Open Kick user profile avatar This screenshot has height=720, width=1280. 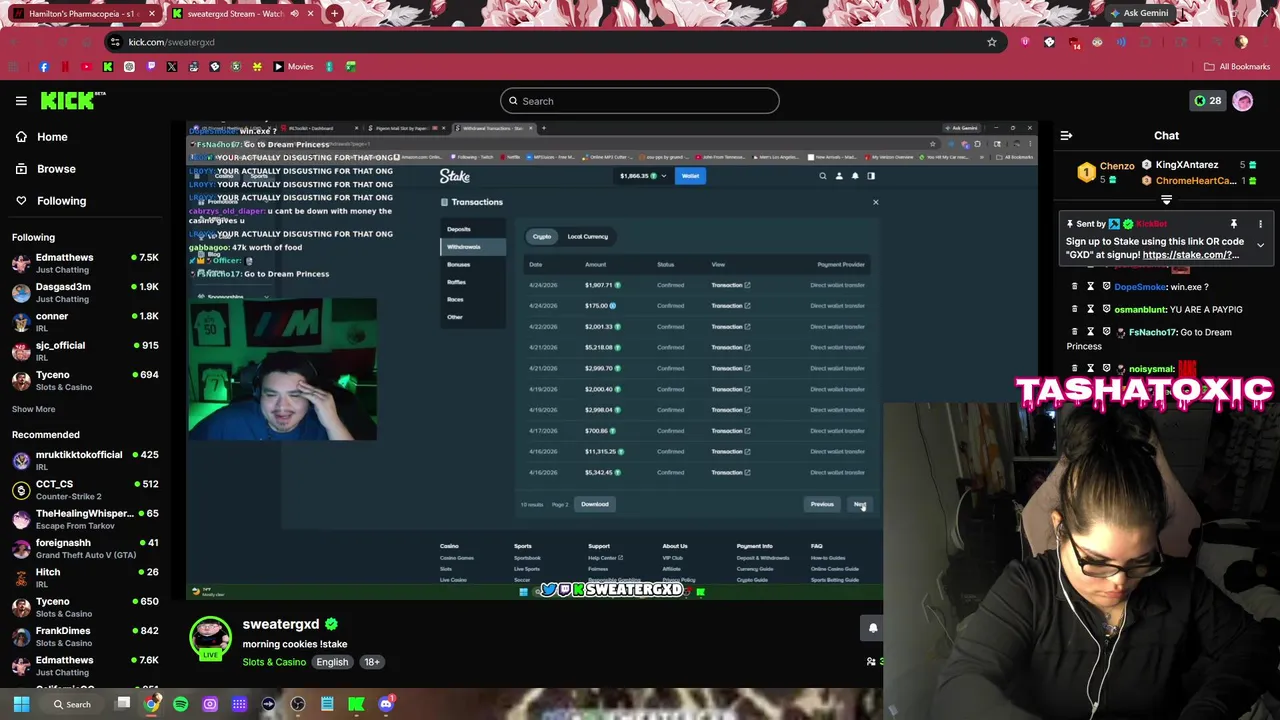tap(1243, 100)
